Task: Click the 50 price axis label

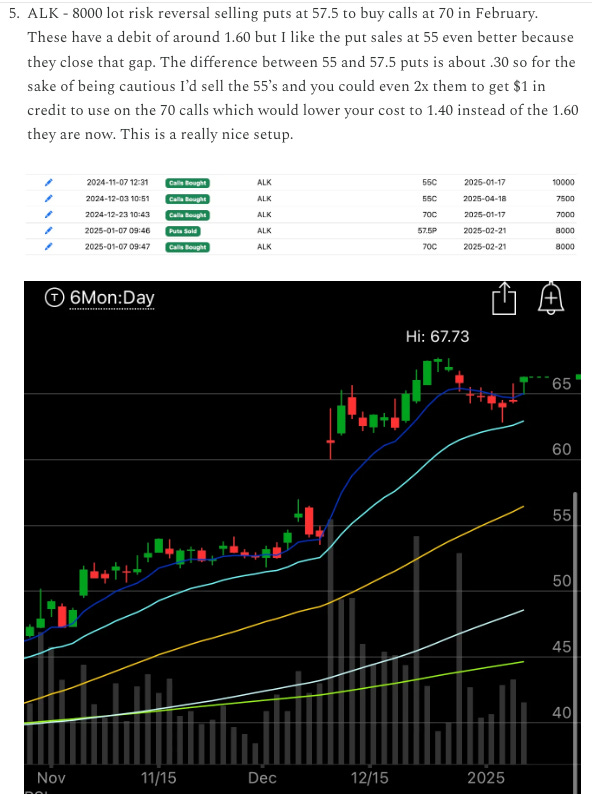Action: (562, 581)
